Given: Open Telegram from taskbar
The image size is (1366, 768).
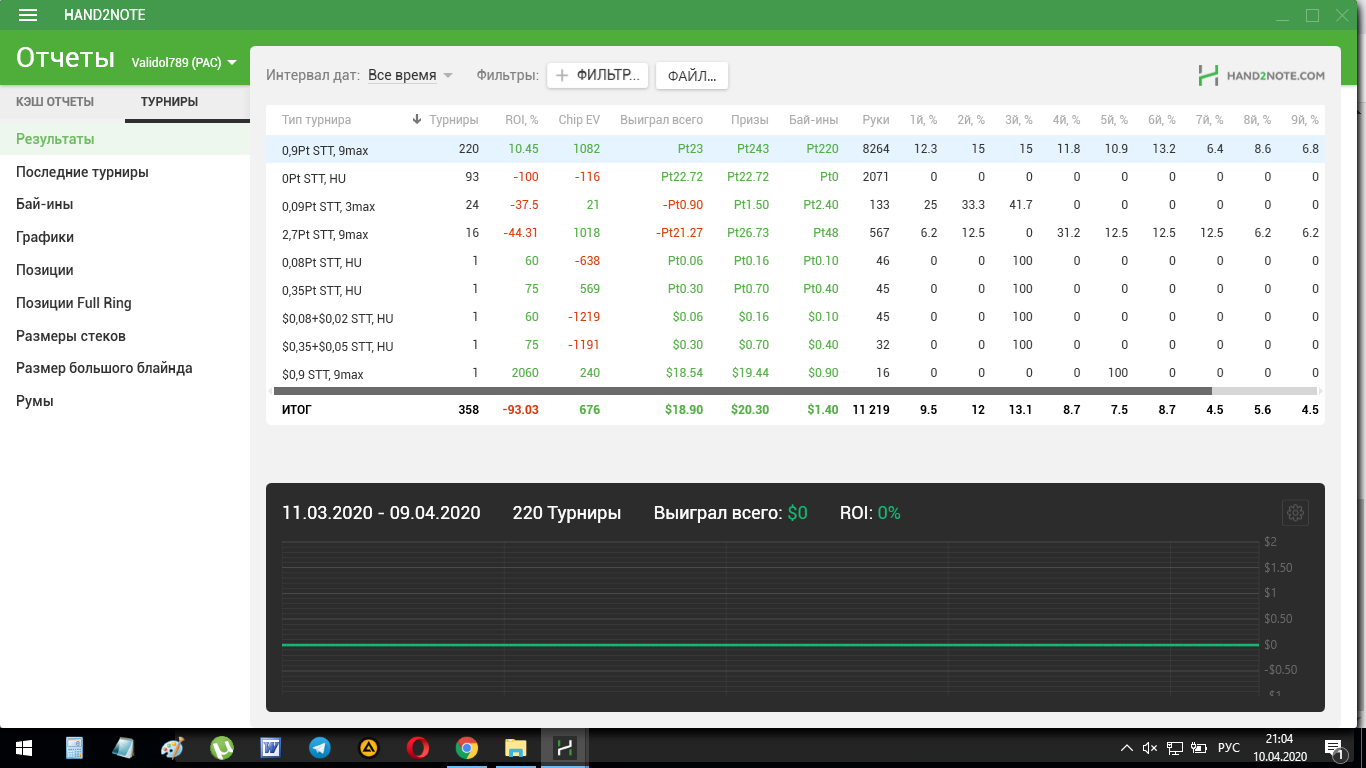Looking at the screenshot, I should click(320, 748).
